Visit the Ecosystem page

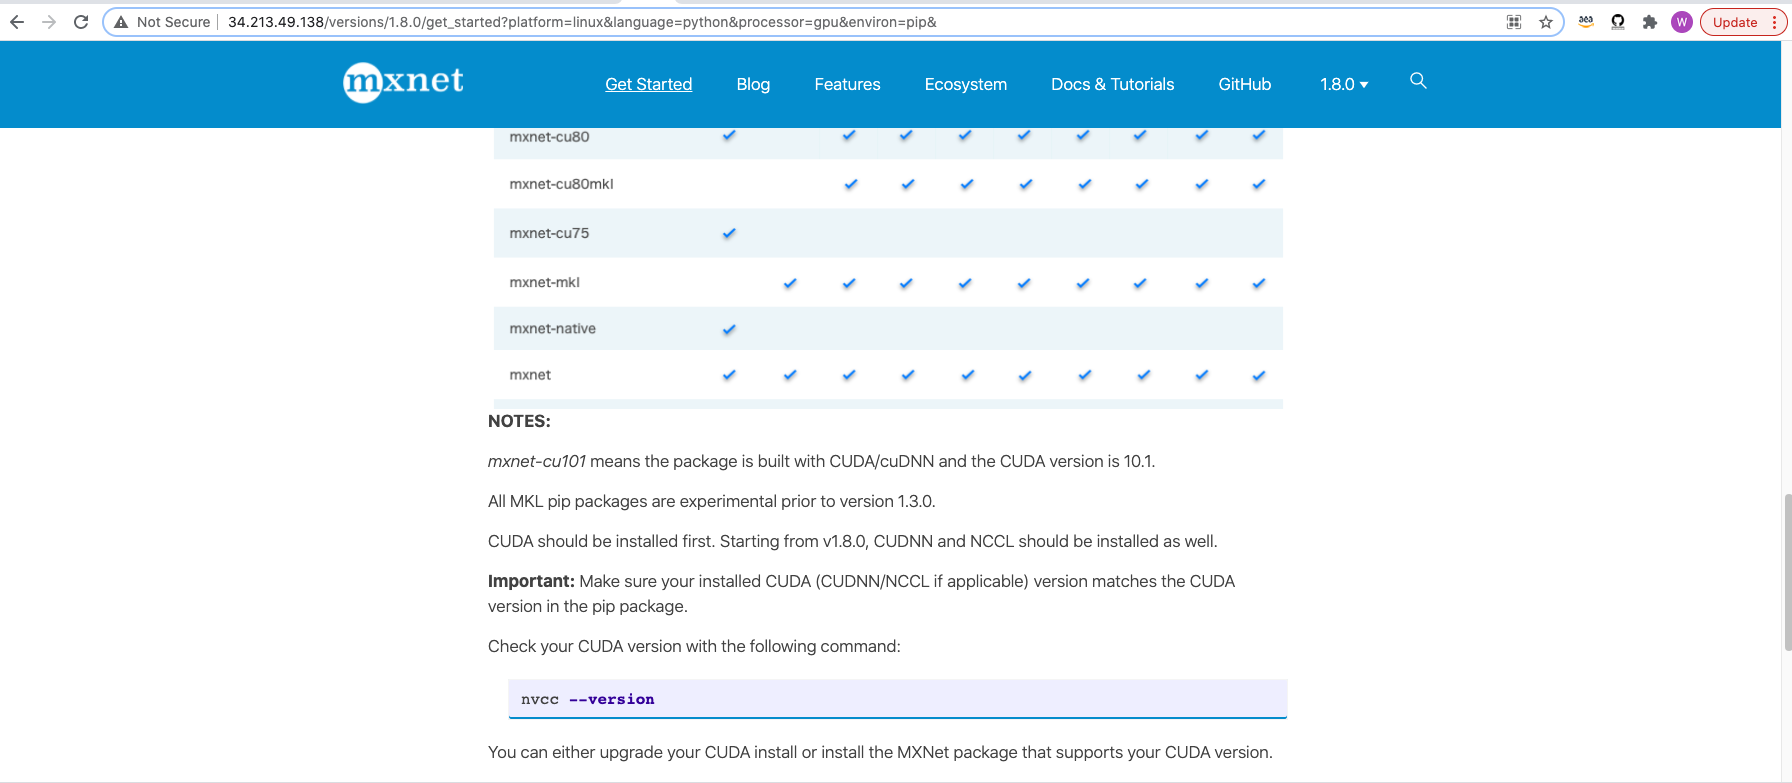tap(965, 85)
